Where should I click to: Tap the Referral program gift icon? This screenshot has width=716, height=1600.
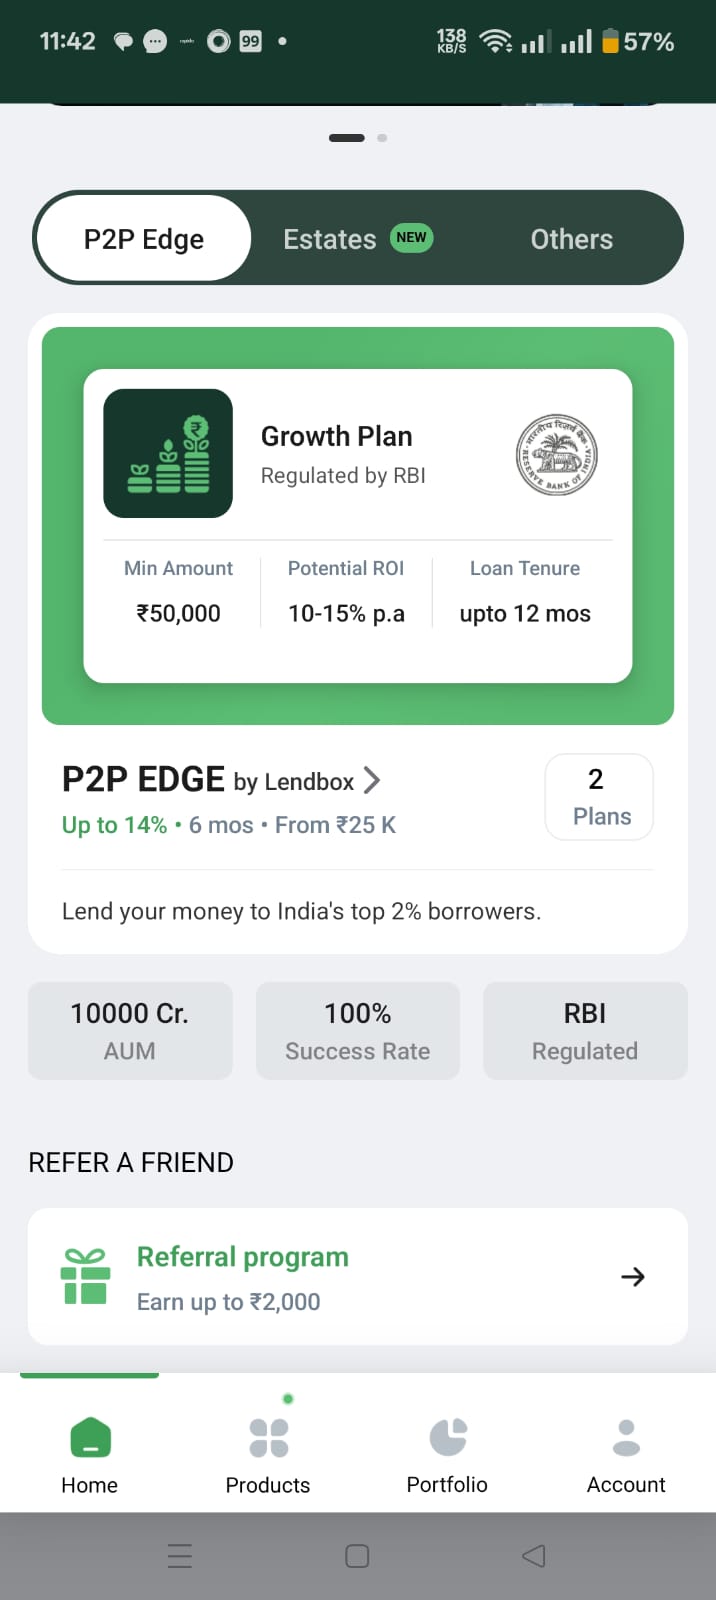(85, 1276)
